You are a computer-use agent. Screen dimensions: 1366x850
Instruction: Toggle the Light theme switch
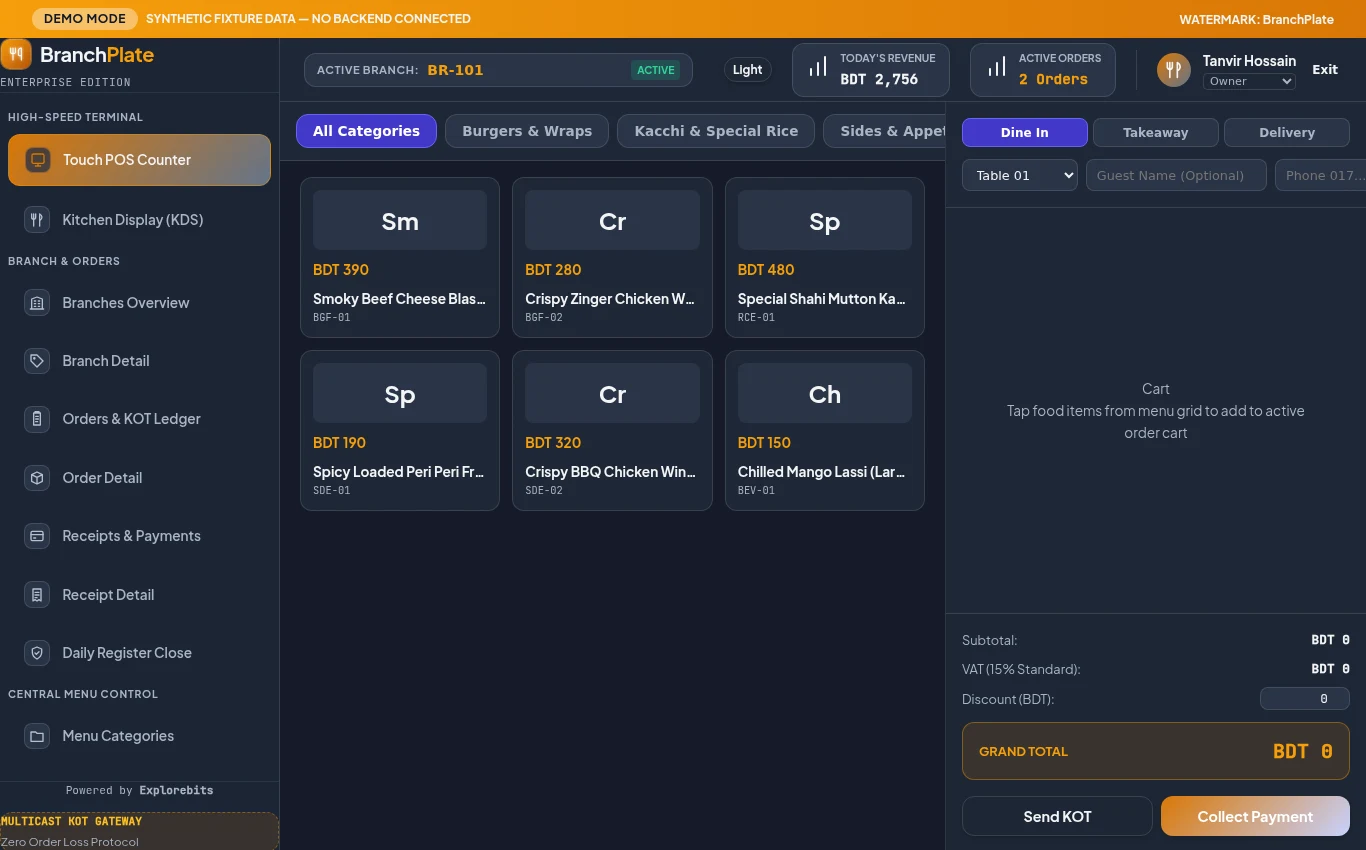(747, 70)
